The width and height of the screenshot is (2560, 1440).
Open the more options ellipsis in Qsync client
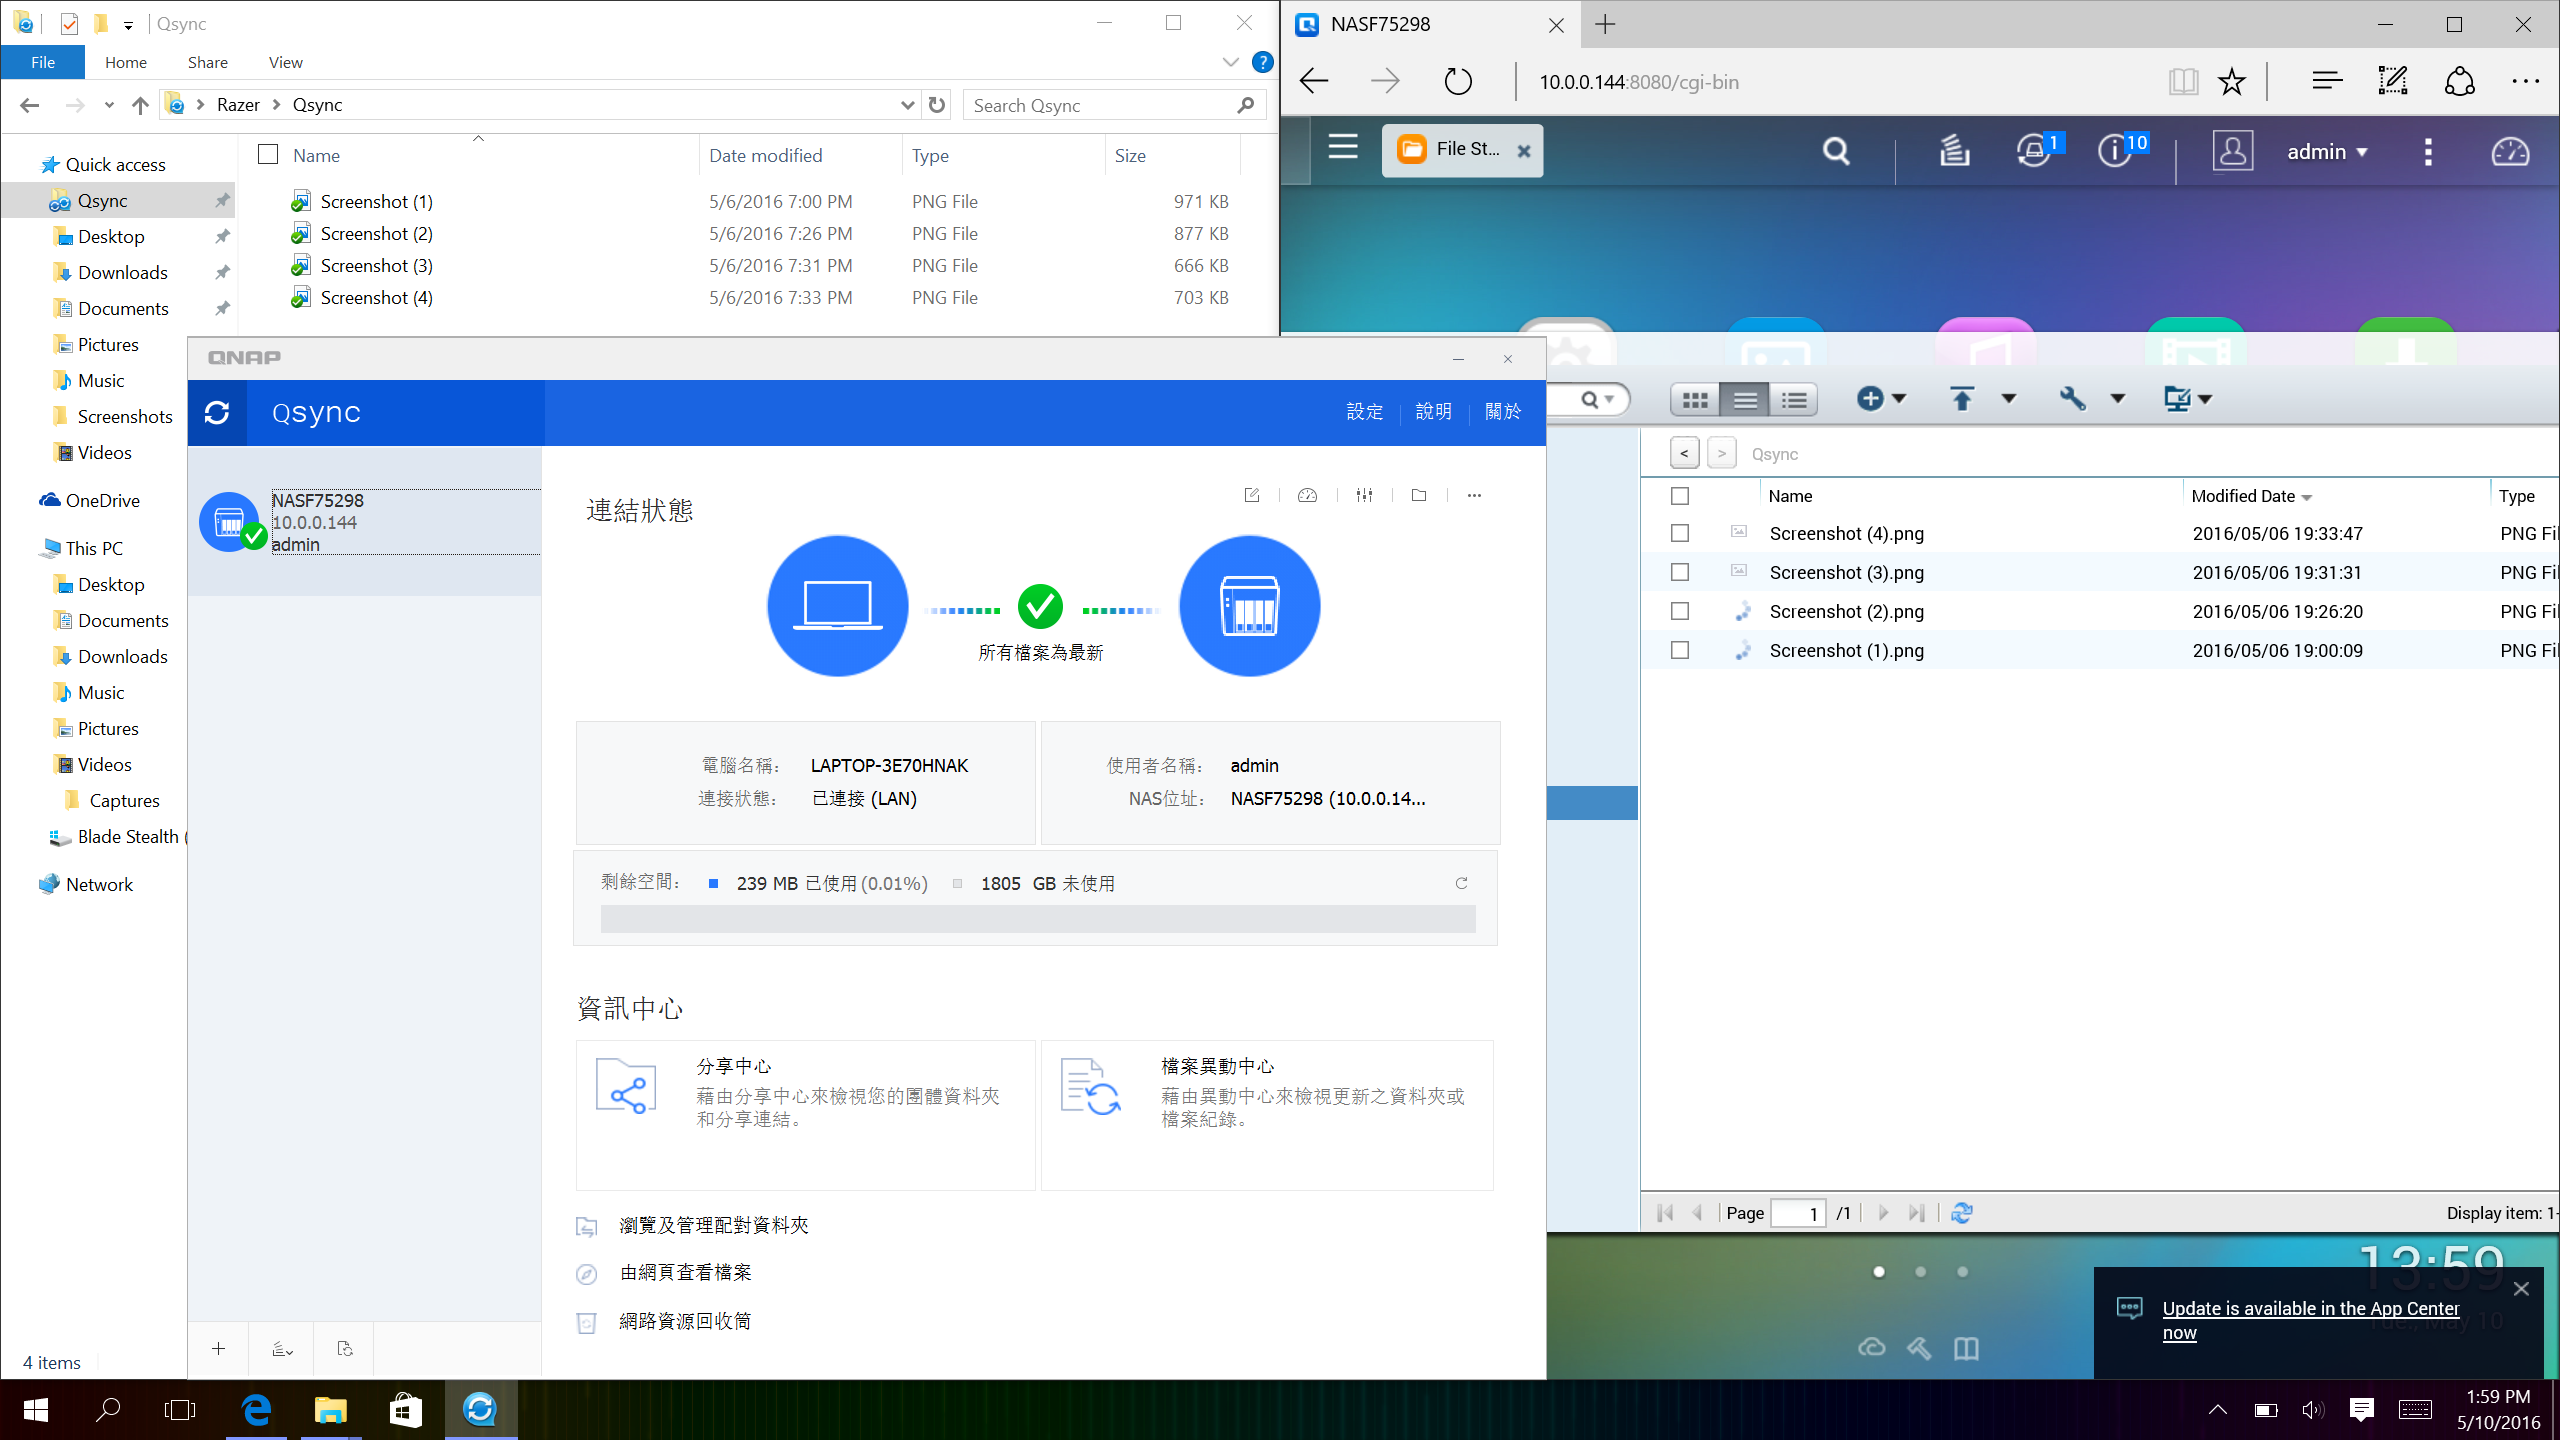tap(1474, 495)
